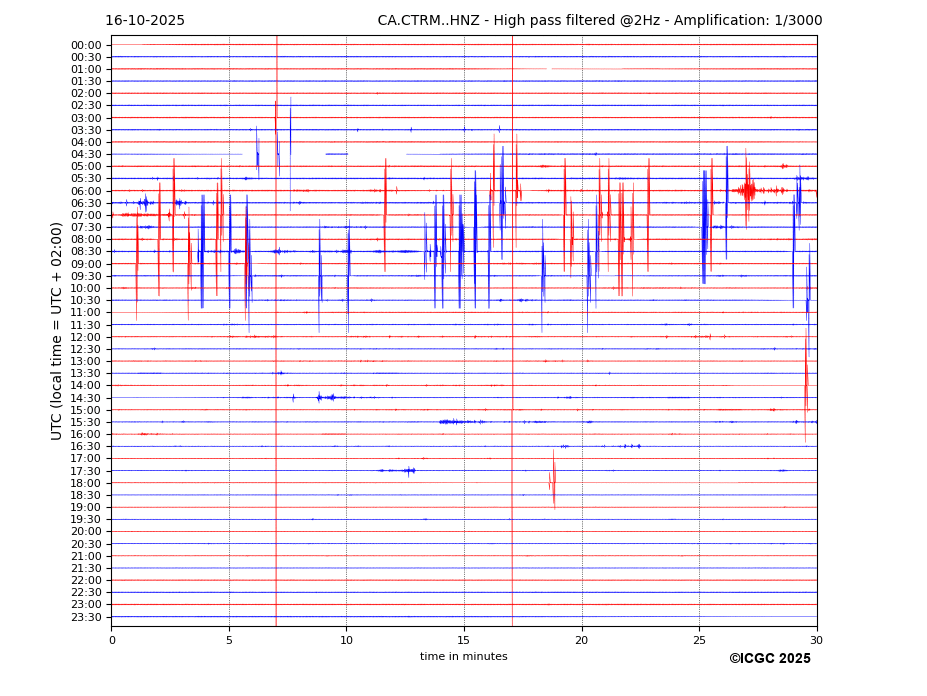
Task: Select the 06:00 row label
Action: point(85,191)
